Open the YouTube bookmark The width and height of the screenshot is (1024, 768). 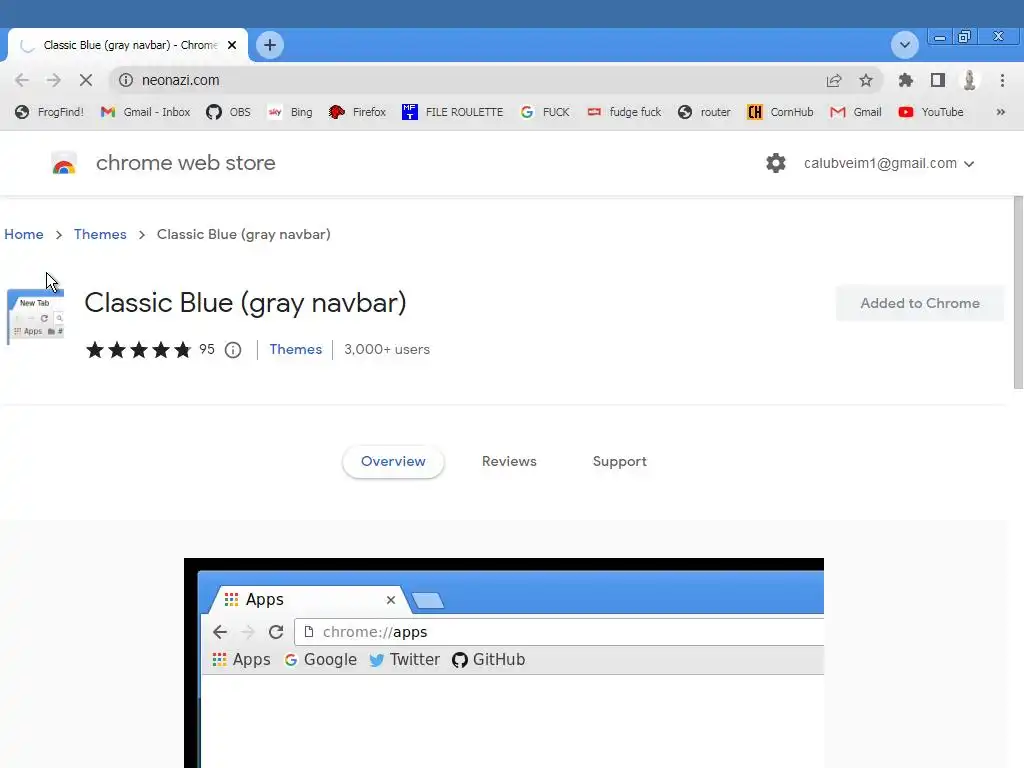(x=931, y=112)
